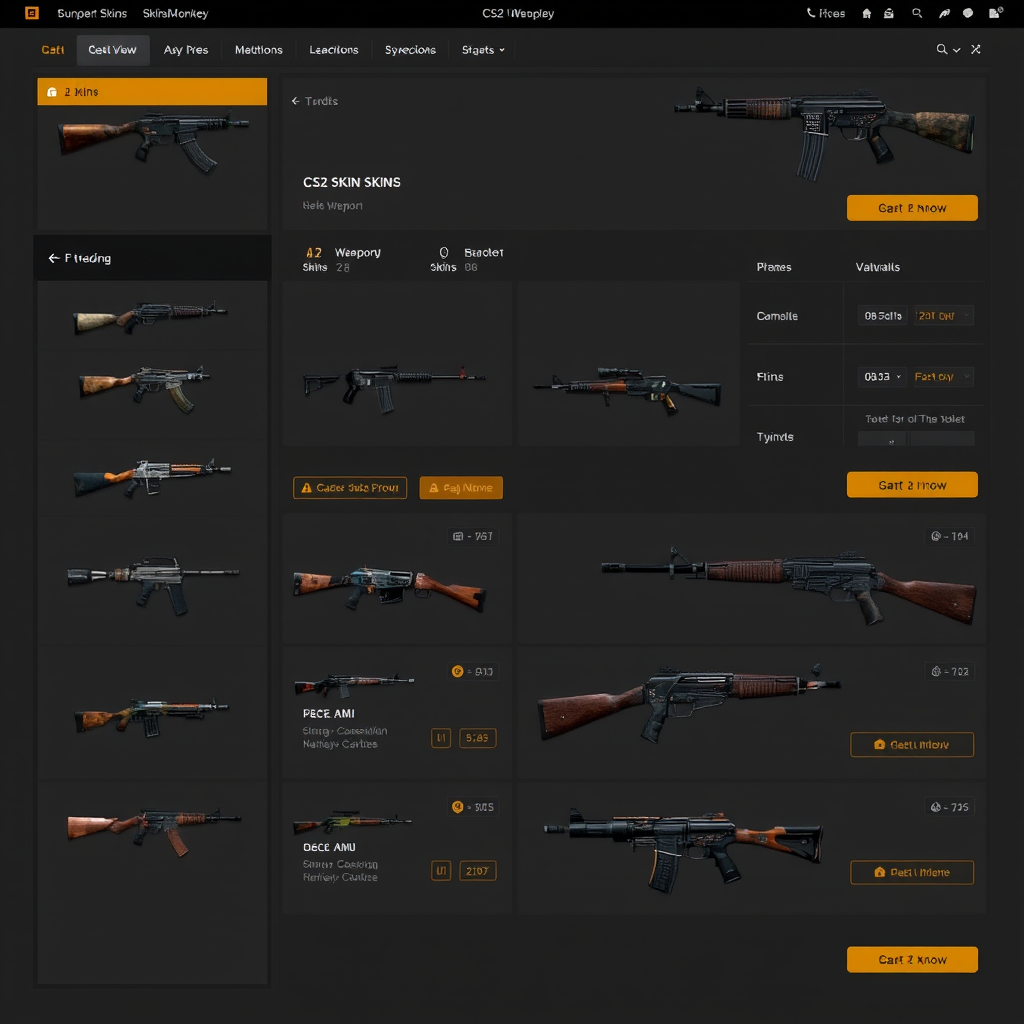The width and height of the screenshot is (1024, 1024).
Task: Click the Valvalls column header
Action: [x=878, y=267]
